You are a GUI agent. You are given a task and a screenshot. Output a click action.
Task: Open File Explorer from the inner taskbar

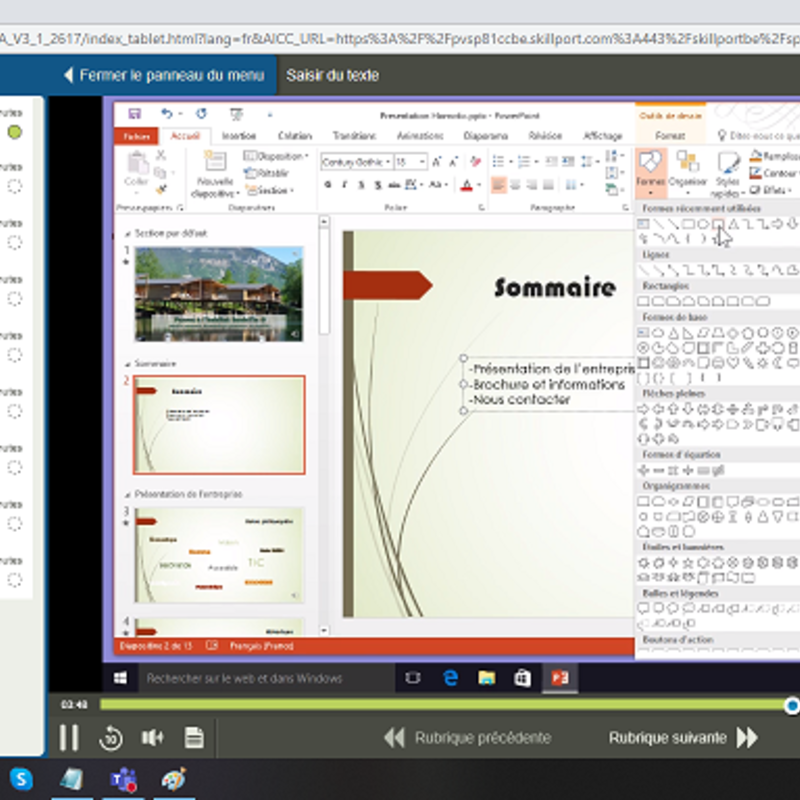point(487,678)
